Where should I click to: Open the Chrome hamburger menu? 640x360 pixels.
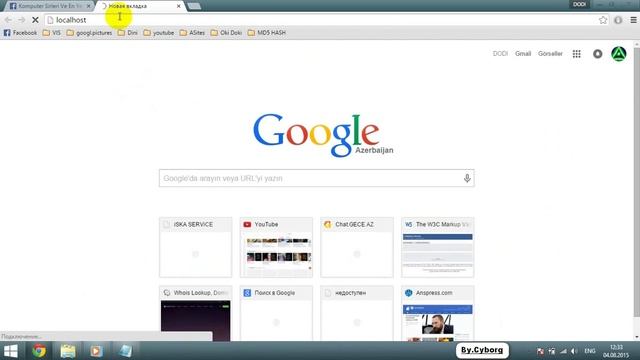tap(633, 20)
